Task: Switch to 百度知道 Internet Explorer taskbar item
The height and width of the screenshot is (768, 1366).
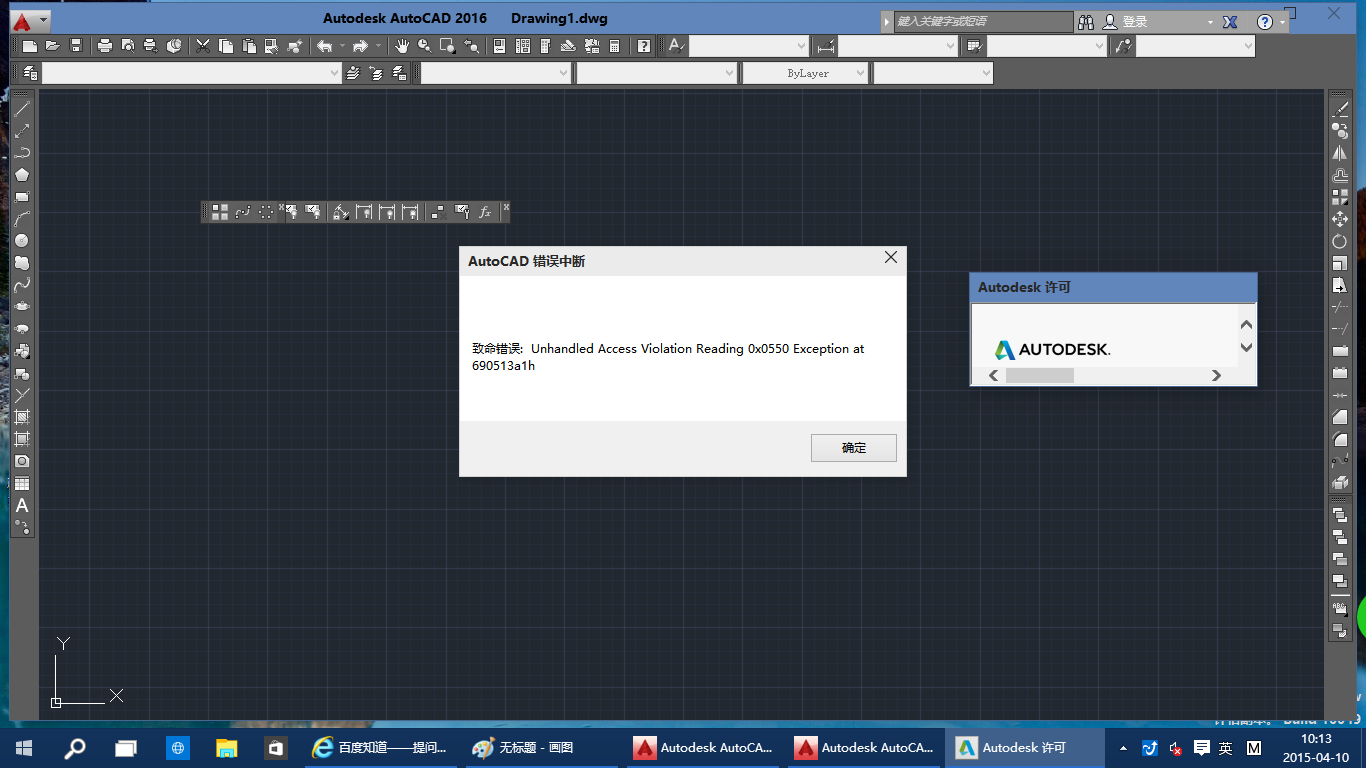Action: (x=379, y=748)
